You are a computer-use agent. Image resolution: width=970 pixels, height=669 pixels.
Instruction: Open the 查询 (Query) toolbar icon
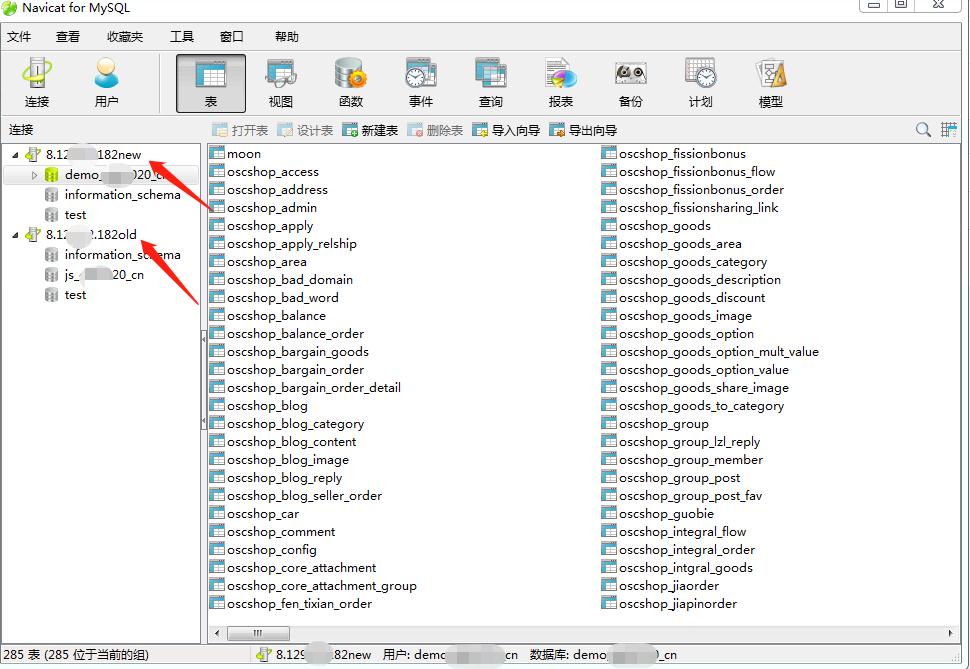coord(491,82)
